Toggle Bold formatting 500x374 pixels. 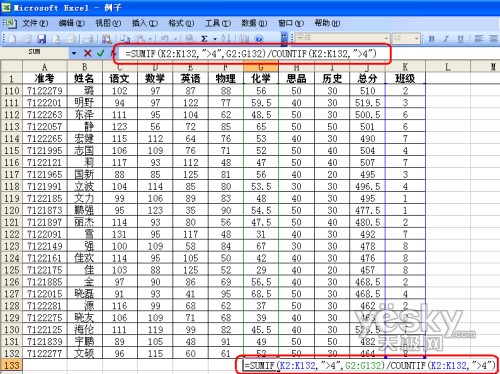431,39
